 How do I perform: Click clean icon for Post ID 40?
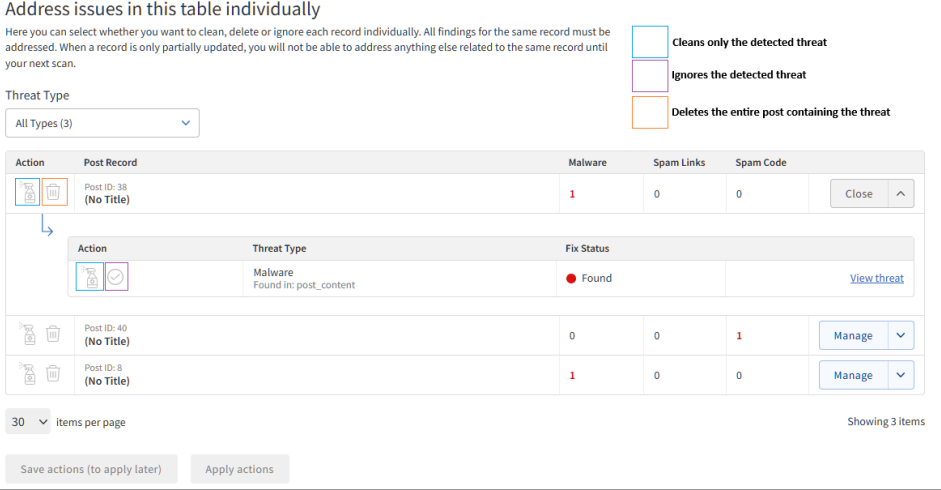[28, 335]
